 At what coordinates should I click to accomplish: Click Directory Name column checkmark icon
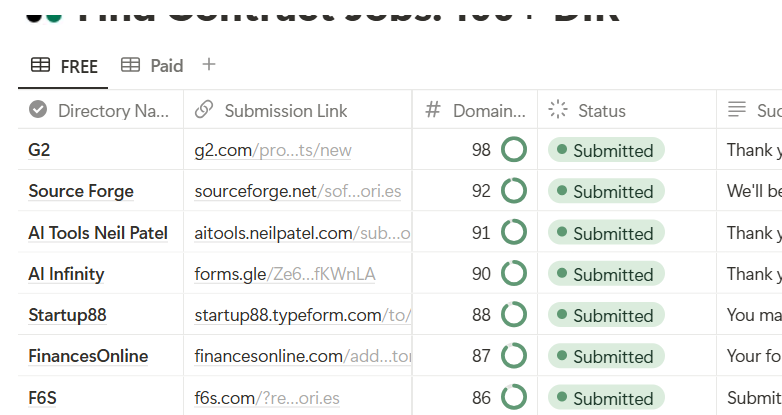(x=38, y=110)
